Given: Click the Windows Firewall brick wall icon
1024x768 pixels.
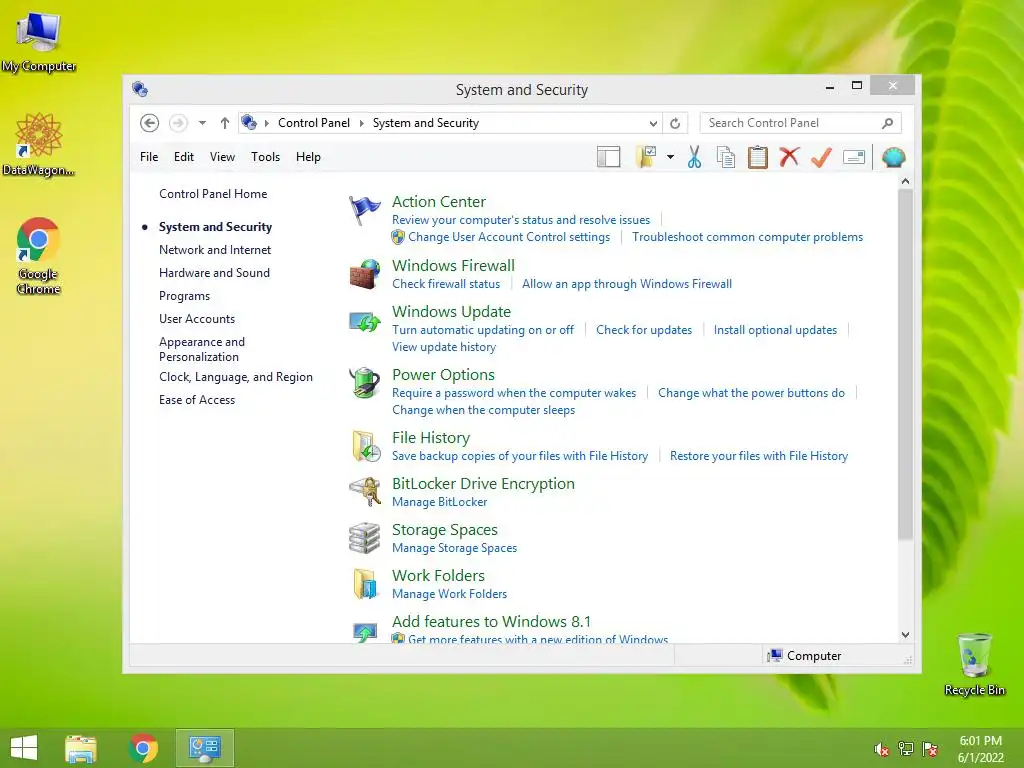Looking at the screenshot, I should pos(364,274).
